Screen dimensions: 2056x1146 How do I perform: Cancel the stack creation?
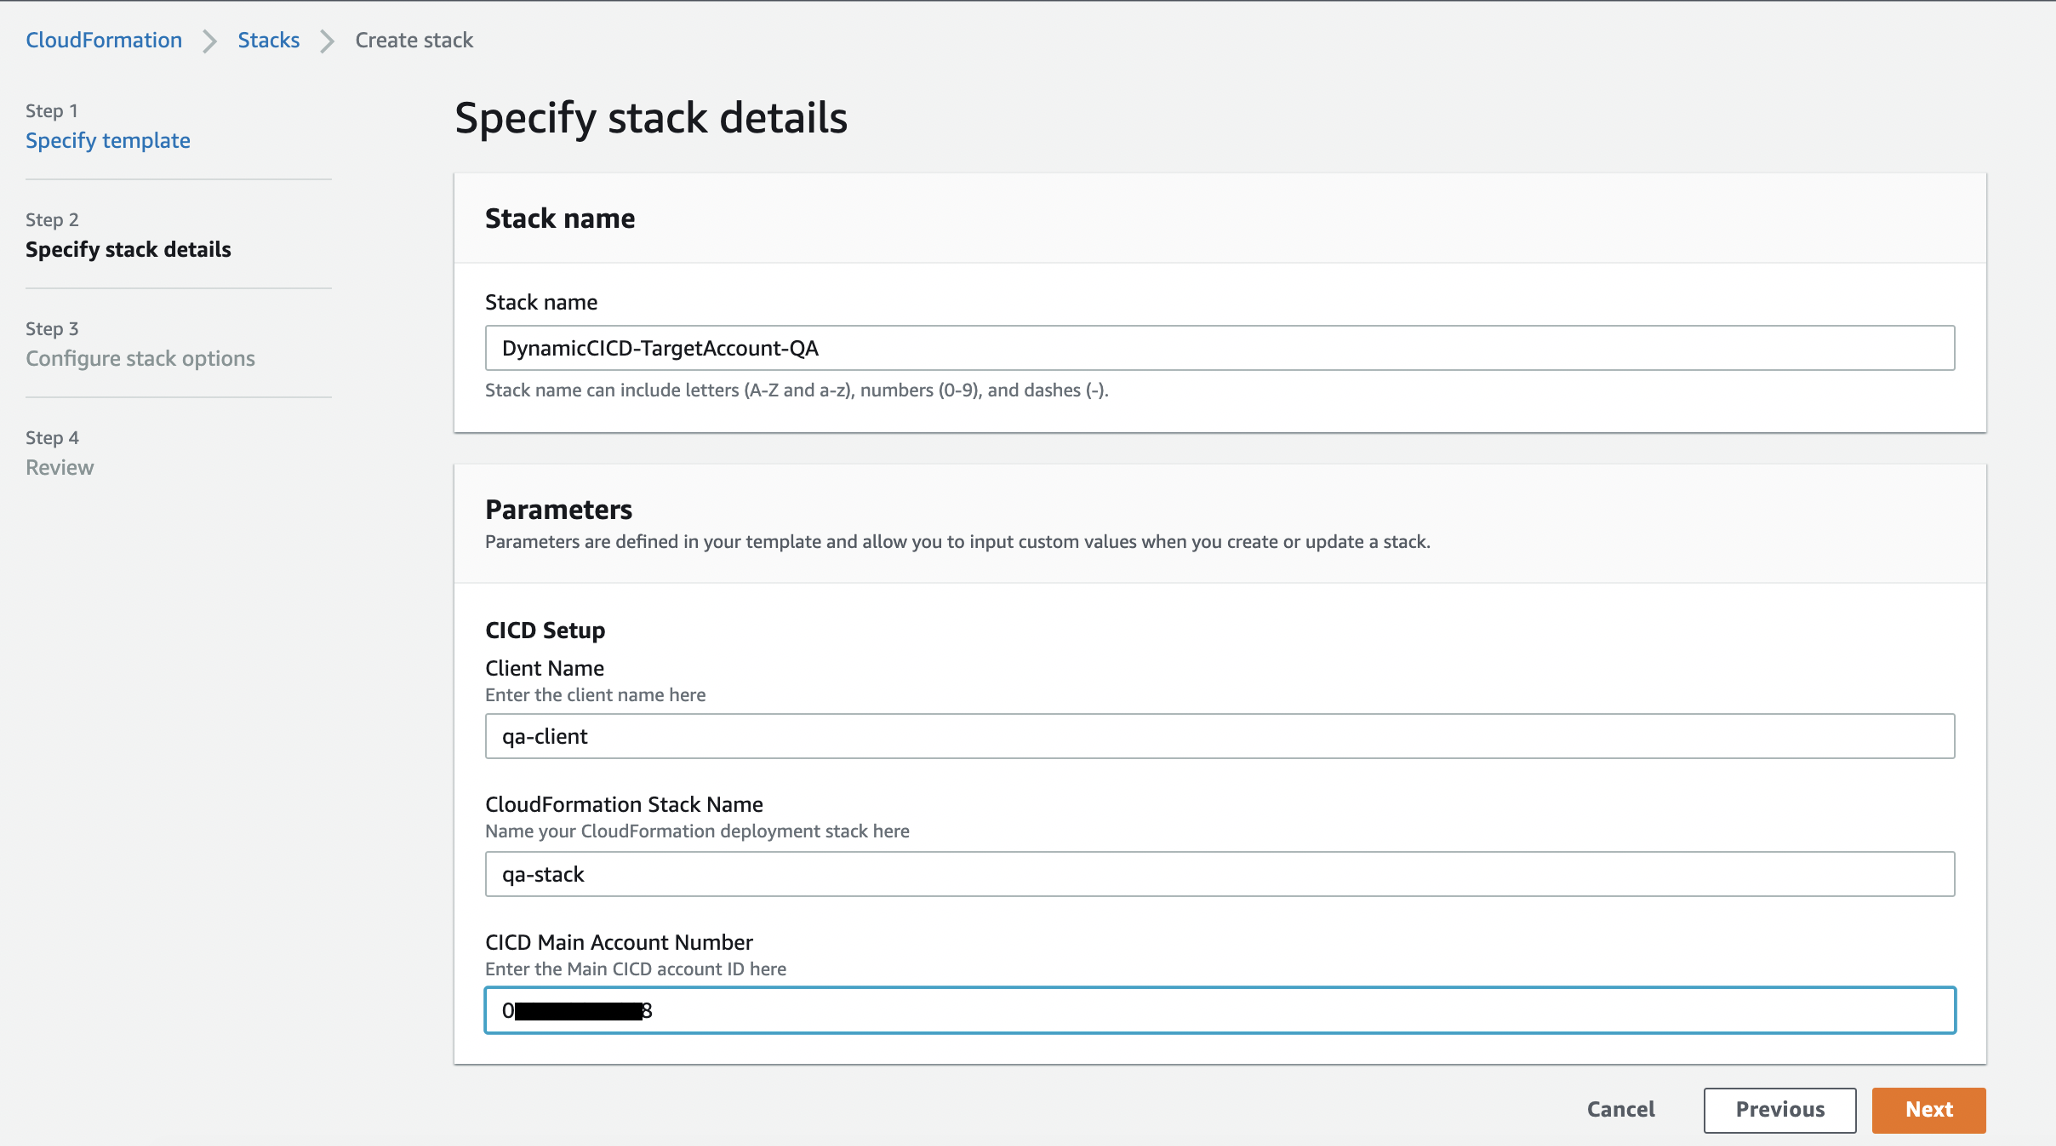click(1620, 1109)
